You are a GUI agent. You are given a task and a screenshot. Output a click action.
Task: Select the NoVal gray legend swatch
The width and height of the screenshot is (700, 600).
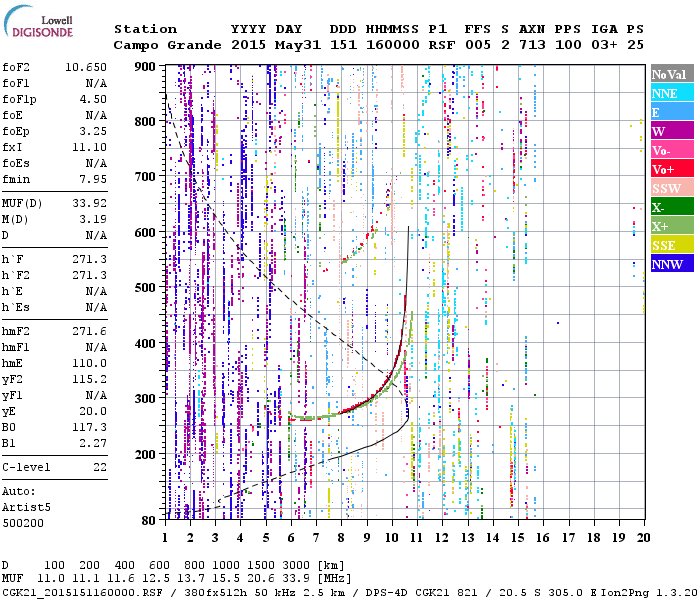coord(672,74)
